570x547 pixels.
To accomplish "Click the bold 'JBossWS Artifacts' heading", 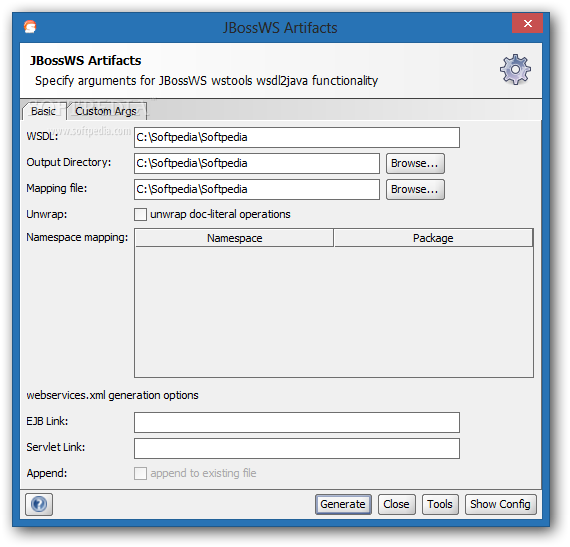I will (85, 61).
